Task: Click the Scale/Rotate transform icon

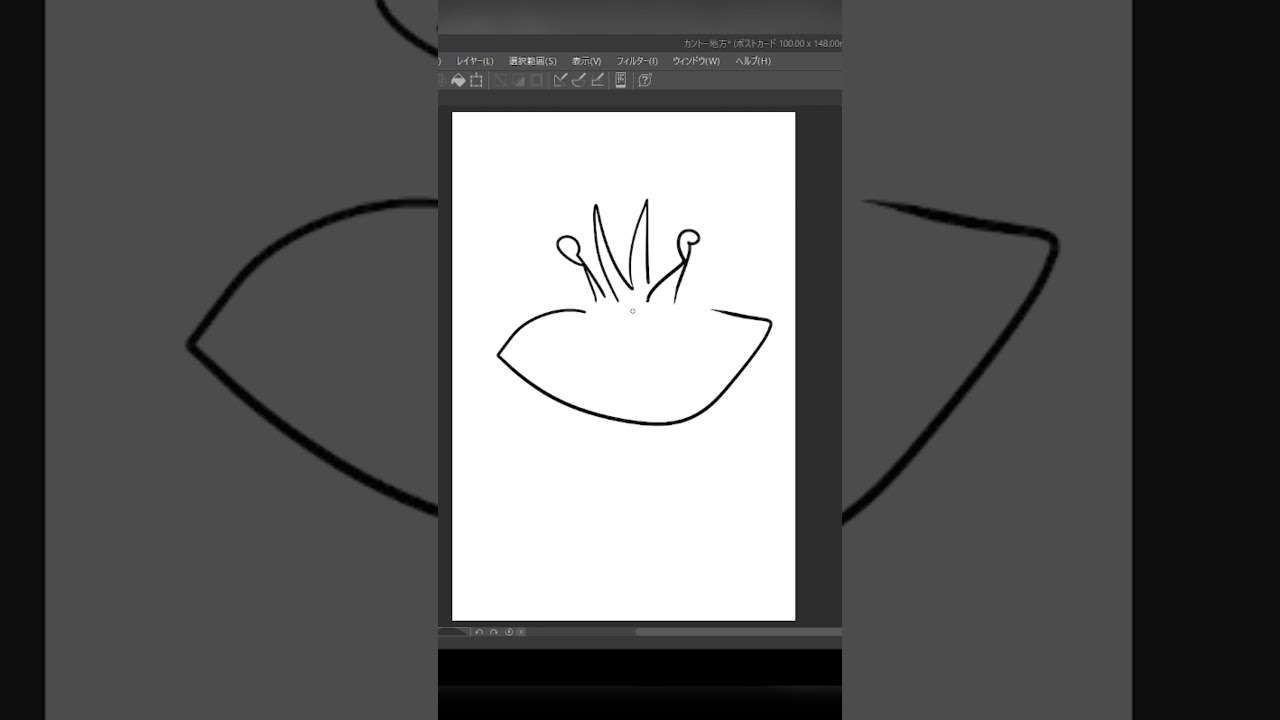Action: click(x=476, y=80)
